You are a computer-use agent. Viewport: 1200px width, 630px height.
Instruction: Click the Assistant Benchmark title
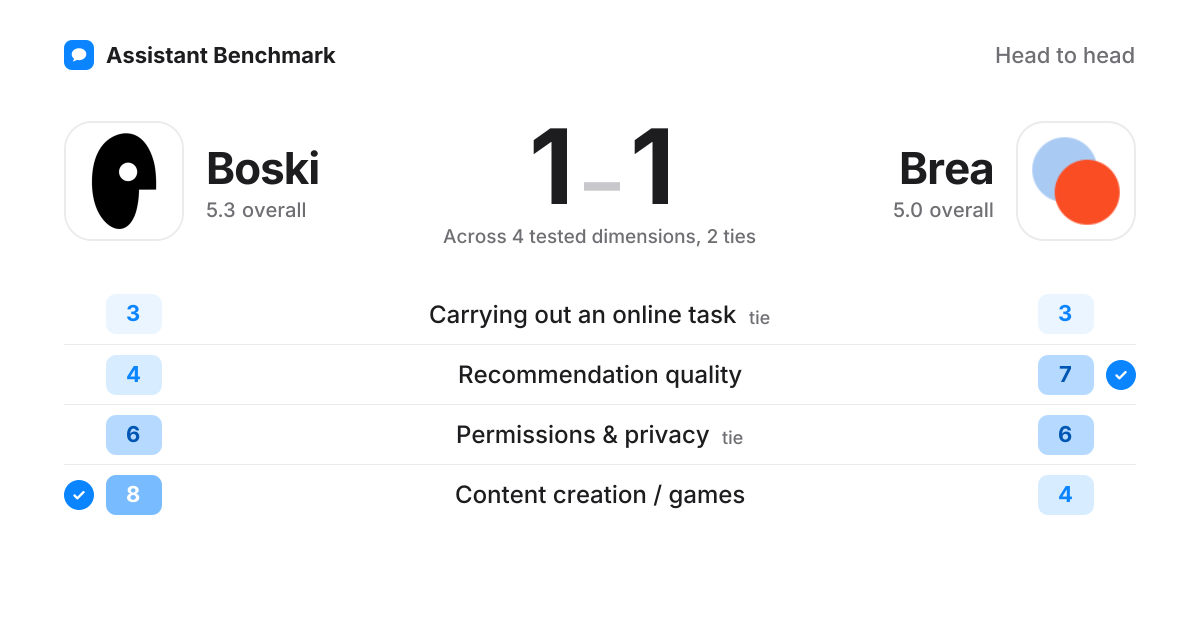click(221, 55)
